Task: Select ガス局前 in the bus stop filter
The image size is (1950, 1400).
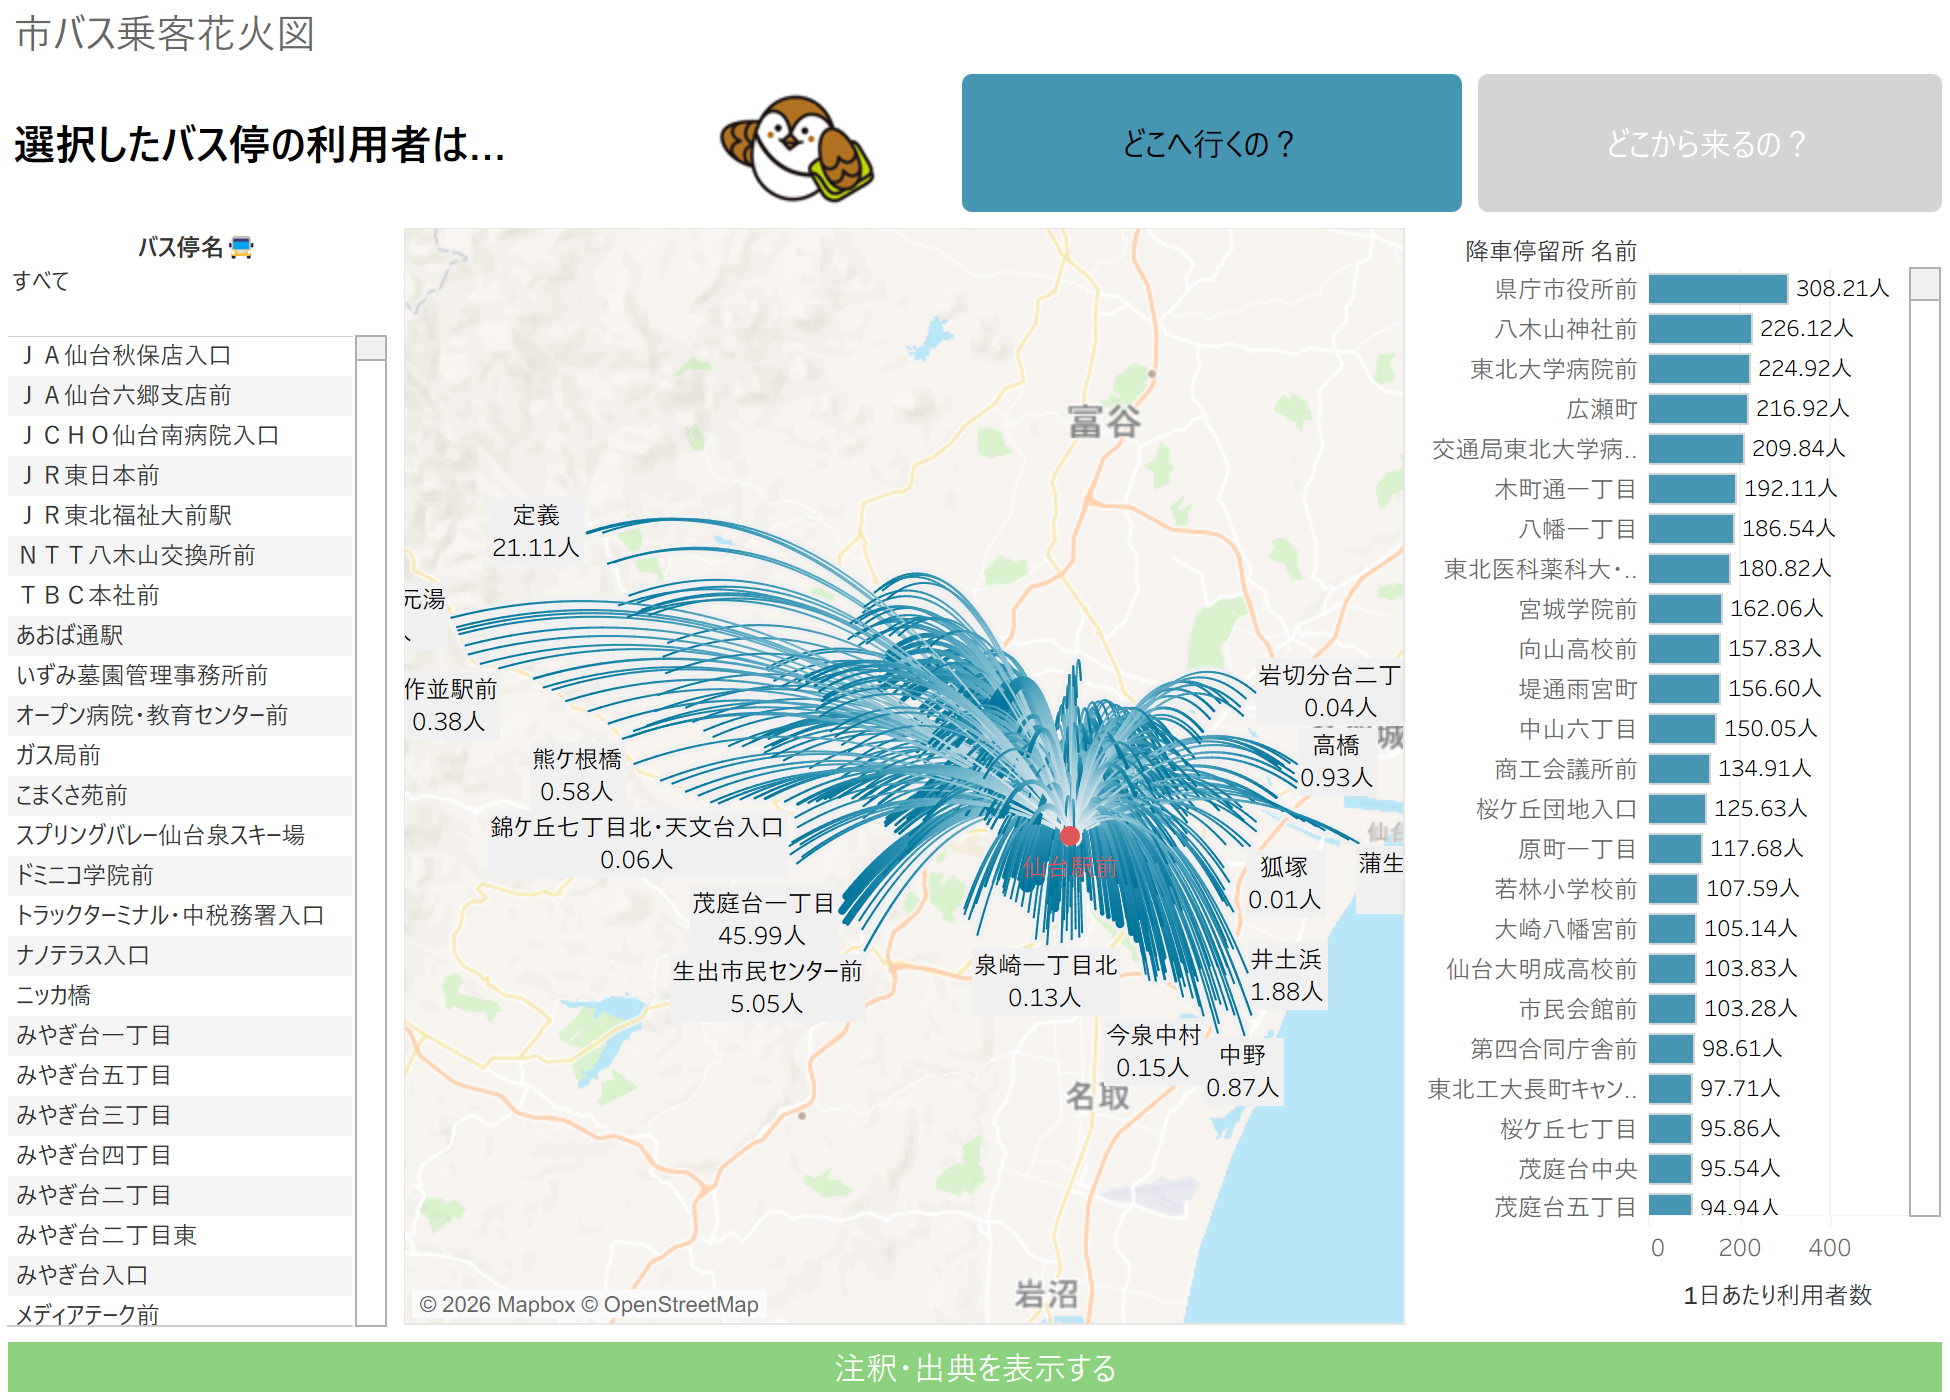Action: tap(57, 755)
